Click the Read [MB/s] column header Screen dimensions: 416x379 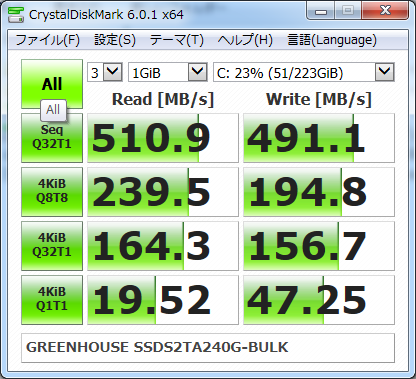coord(163,99)
